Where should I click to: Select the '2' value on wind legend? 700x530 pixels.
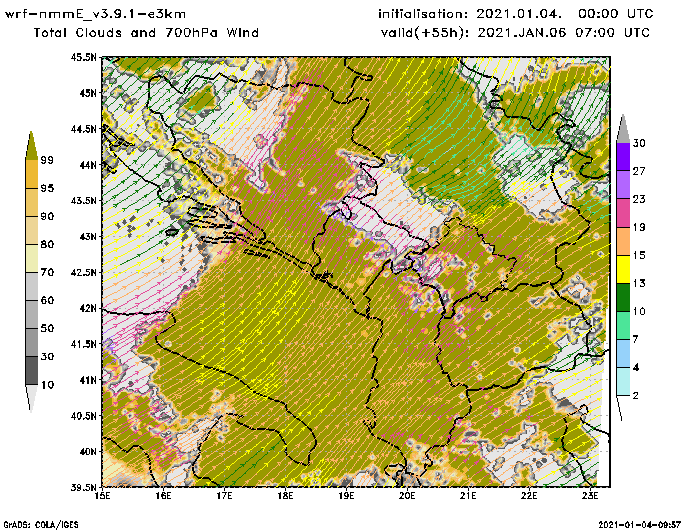tap(636, 395)
